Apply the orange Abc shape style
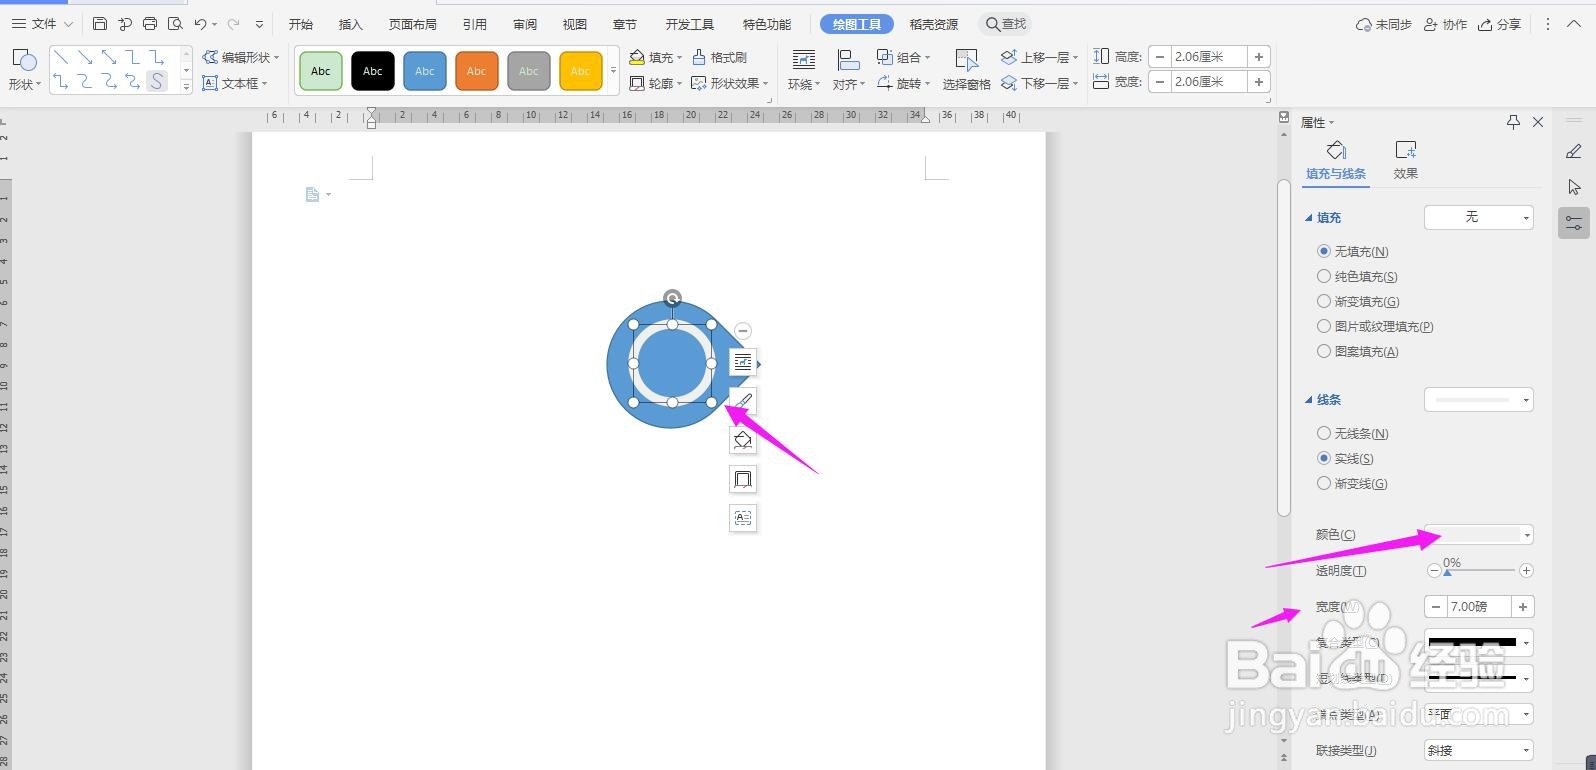1596x770 pixels. click(x=477, y=71)
